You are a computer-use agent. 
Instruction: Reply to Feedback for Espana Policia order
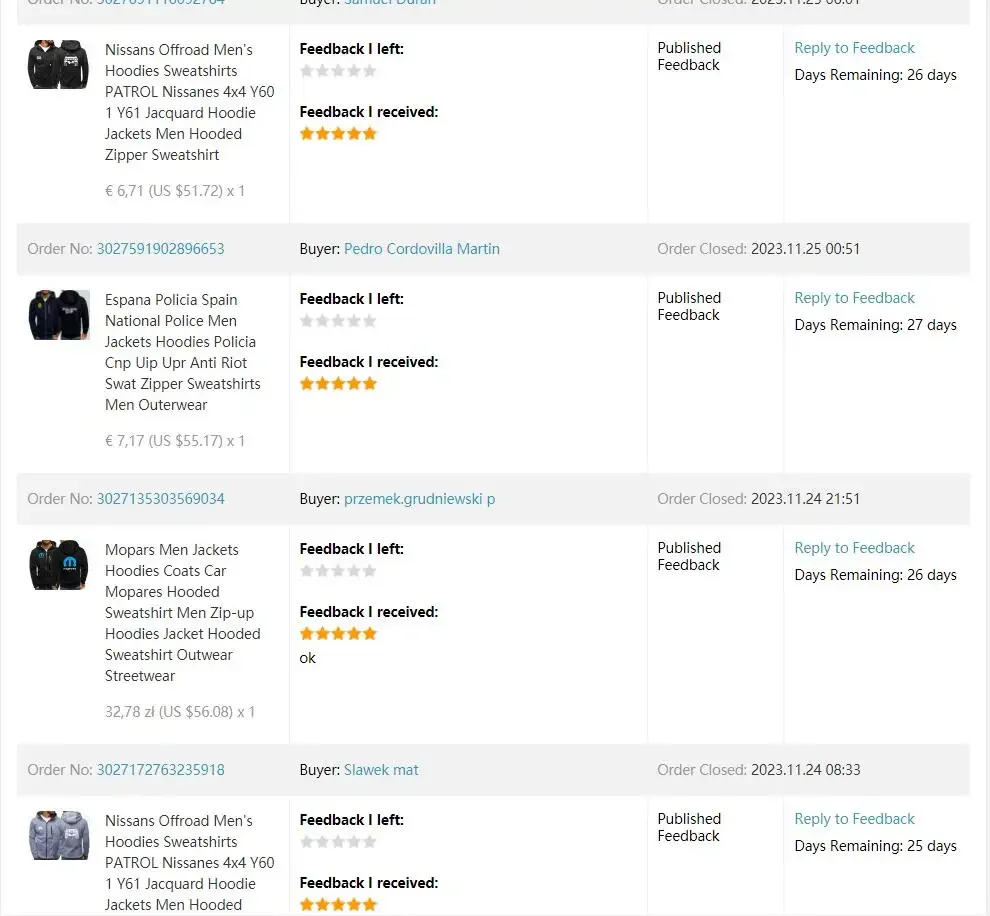(854, 298)
